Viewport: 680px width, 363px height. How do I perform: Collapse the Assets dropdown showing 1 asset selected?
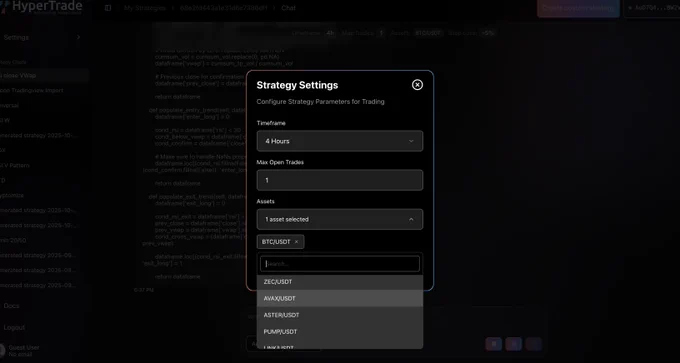click(340, 219)
